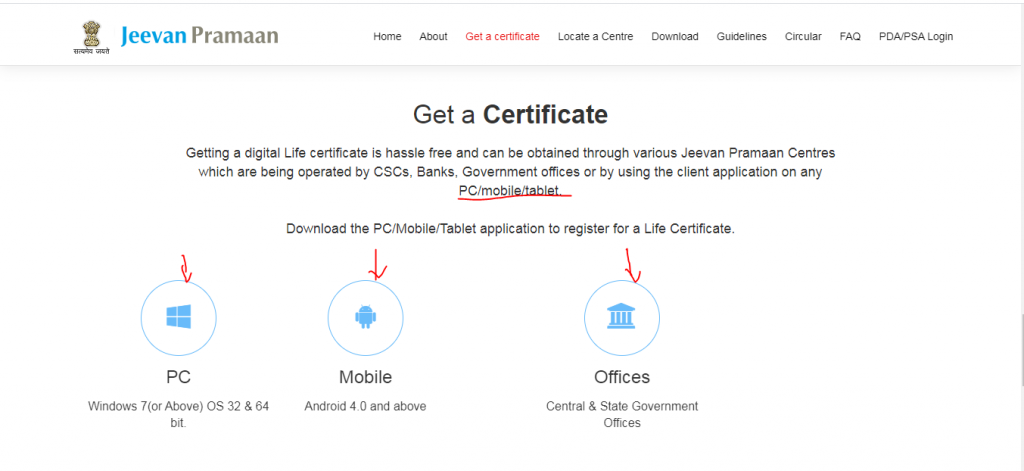This screenshot has height=471, width=1024.
Task: Click the national emblem logo icon
Action: (89, 35)
